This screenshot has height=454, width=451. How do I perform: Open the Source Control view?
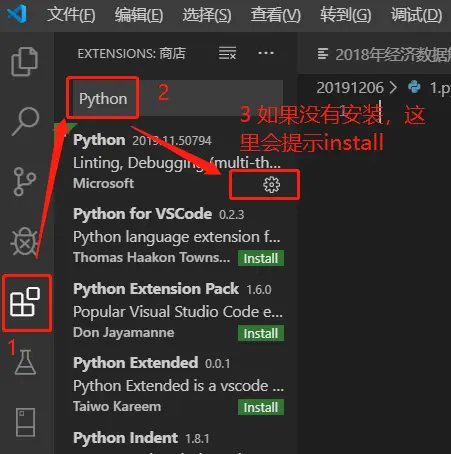point(25,182)
